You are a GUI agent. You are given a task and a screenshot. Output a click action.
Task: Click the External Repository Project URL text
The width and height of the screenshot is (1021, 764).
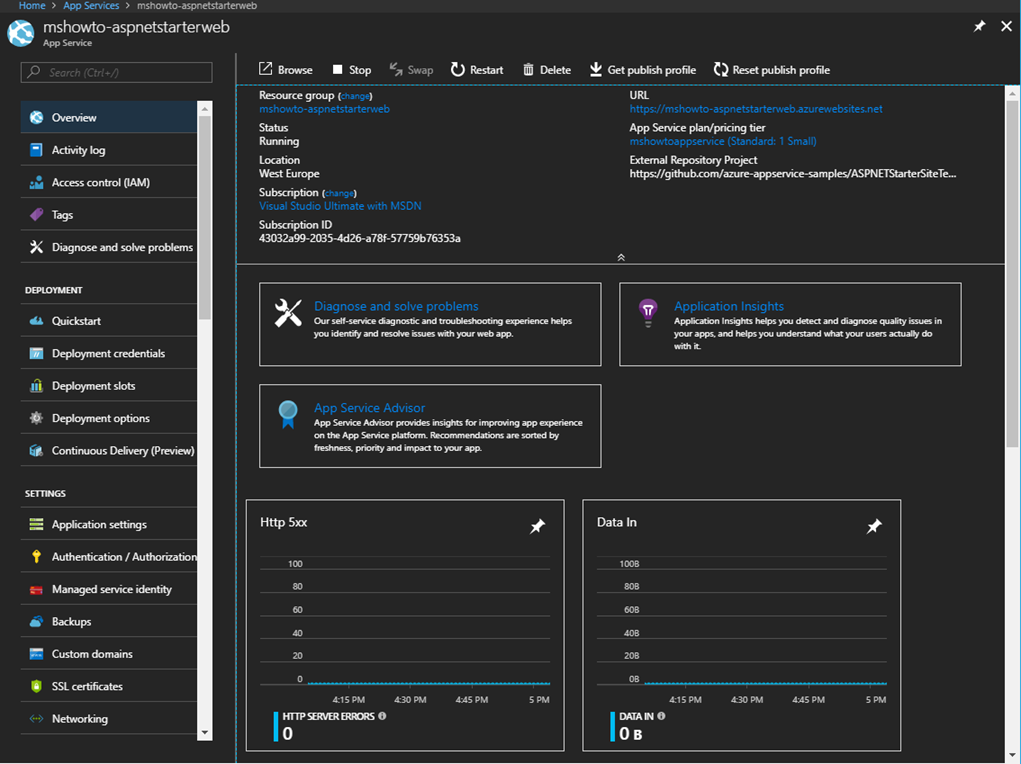pos(792,174)
